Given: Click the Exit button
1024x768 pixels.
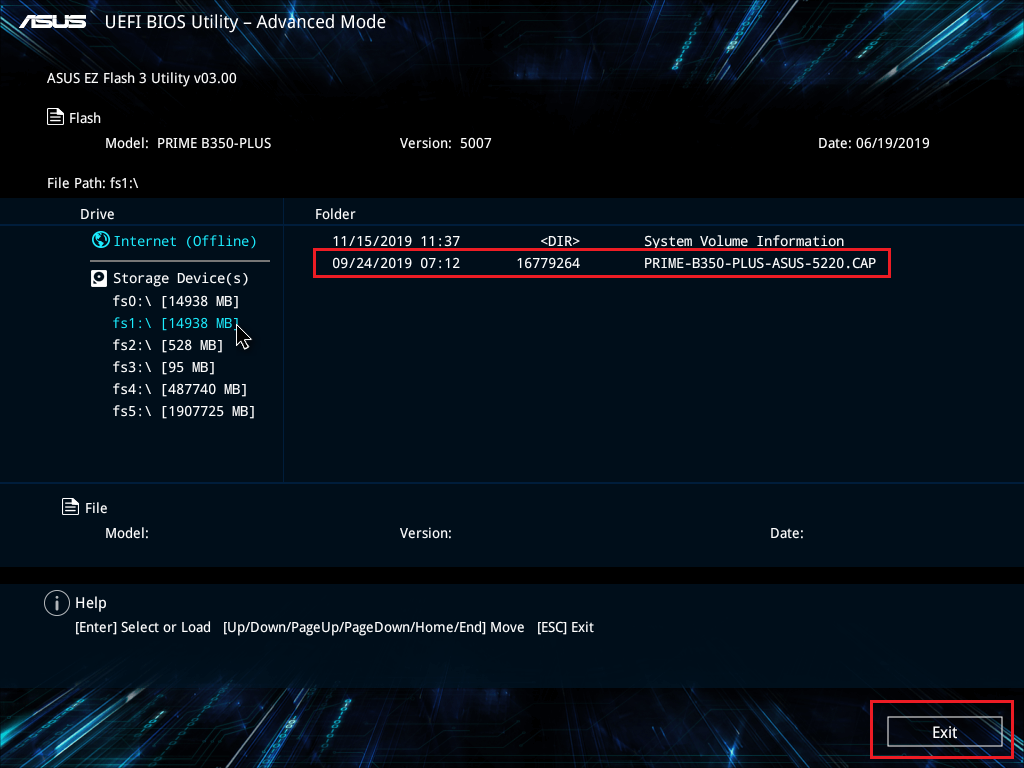Looking at the screenshot, I should [943, 731].
